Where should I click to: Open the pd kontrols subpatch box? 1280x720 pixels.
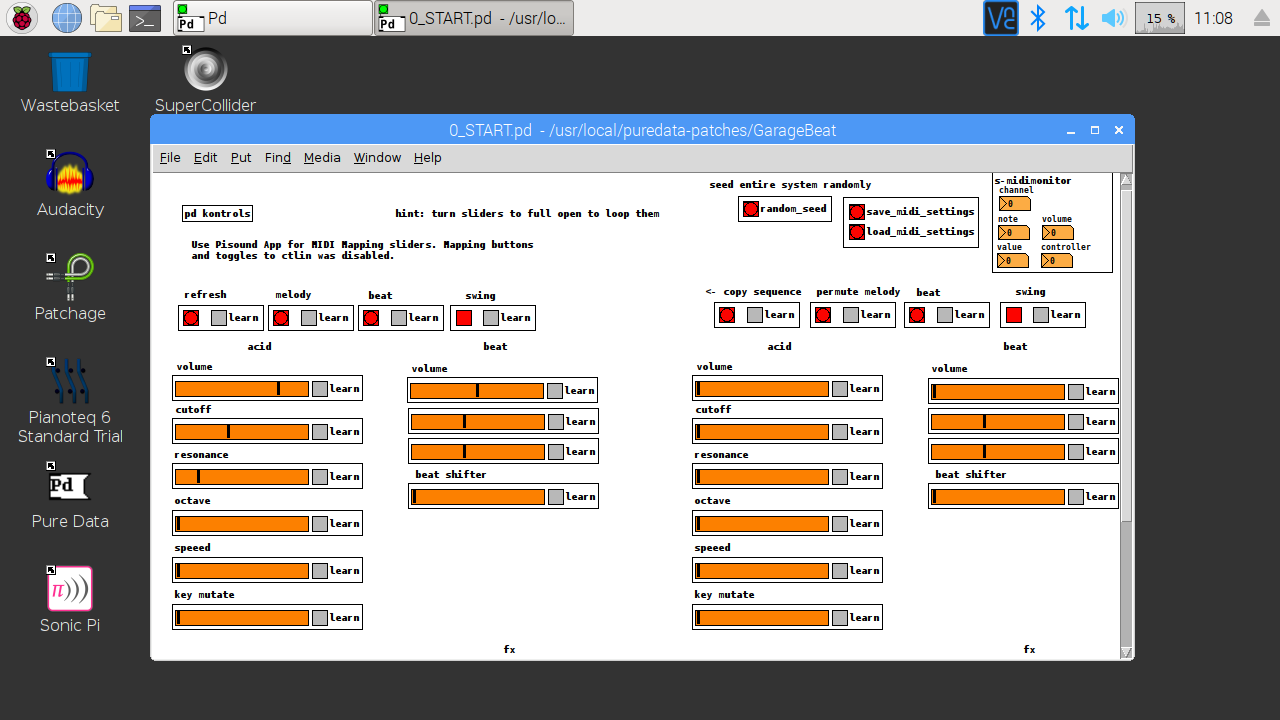pos(217,213)
